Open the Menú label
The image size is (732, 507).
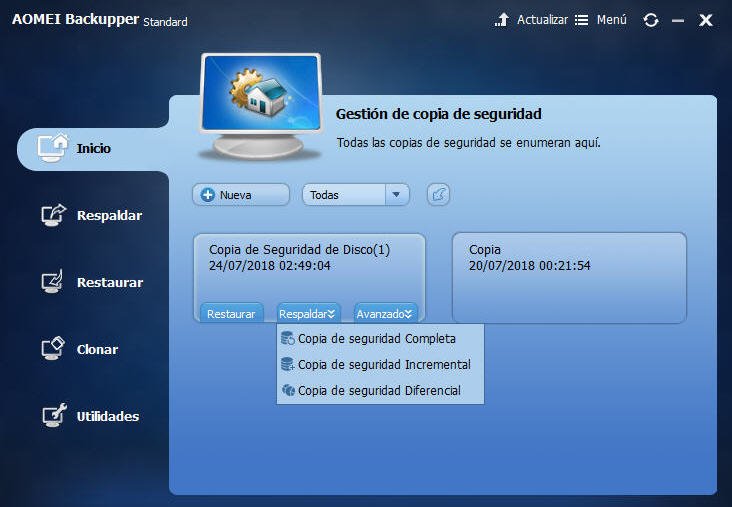612,20
